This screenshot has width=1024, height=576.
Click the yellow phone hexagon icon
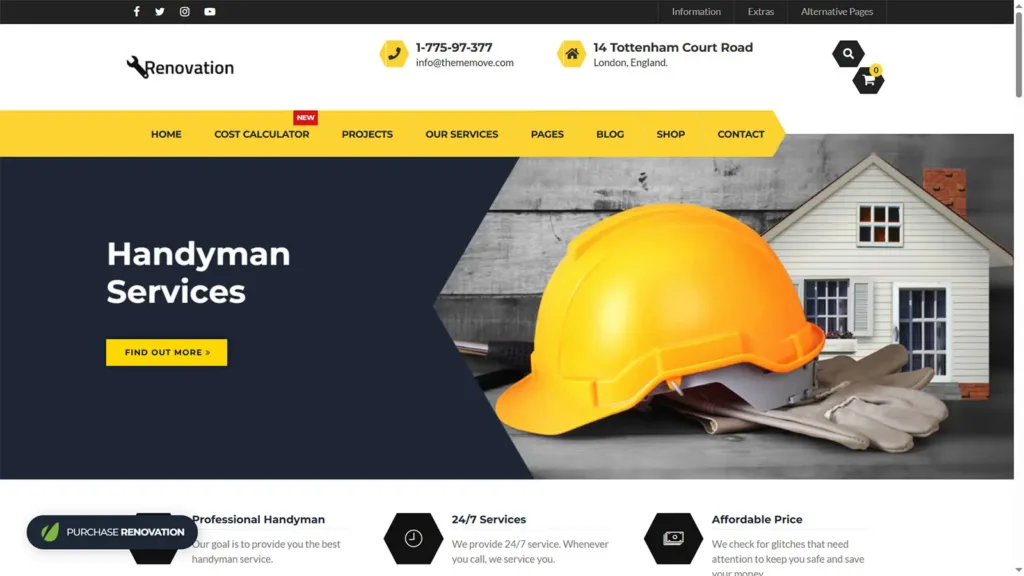[x=394, y=54]
